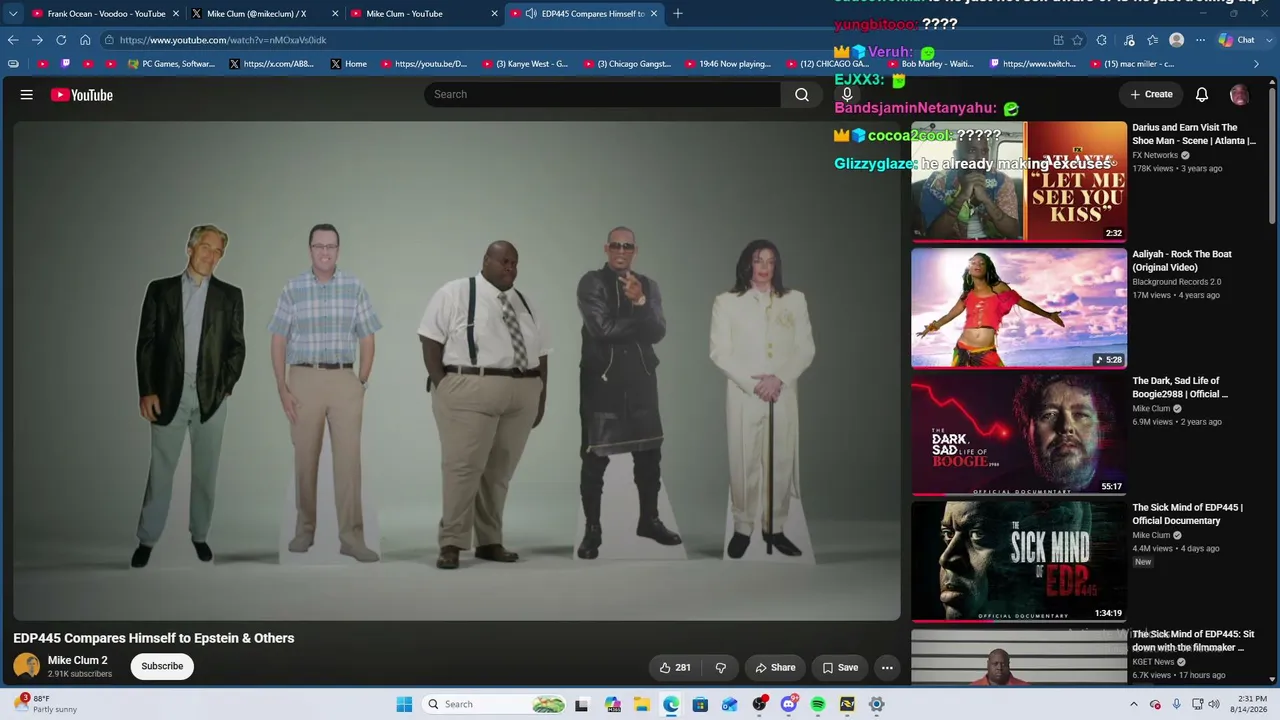This screenshot has width=1280, height=720.
Task: Open the Kanye West bookmark
Action: coord(526,64)
